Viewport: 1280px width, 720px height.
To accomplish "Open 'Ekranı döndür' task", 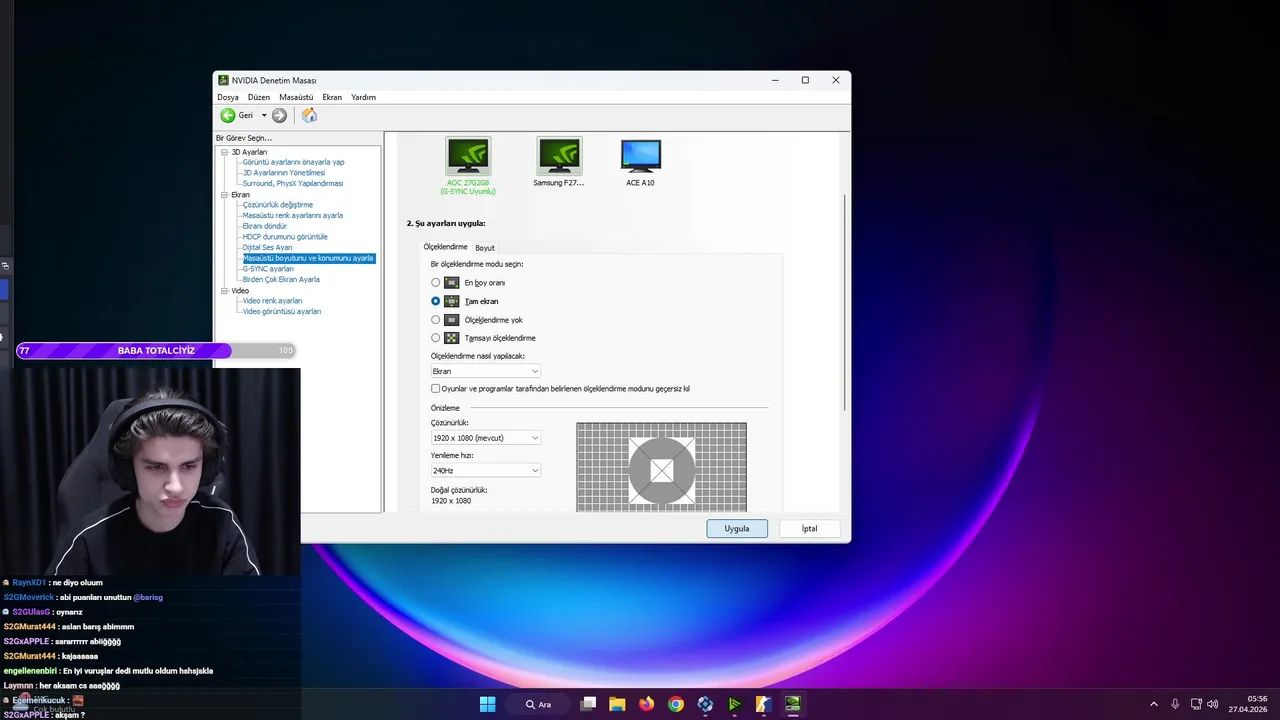I will (265, 226).
